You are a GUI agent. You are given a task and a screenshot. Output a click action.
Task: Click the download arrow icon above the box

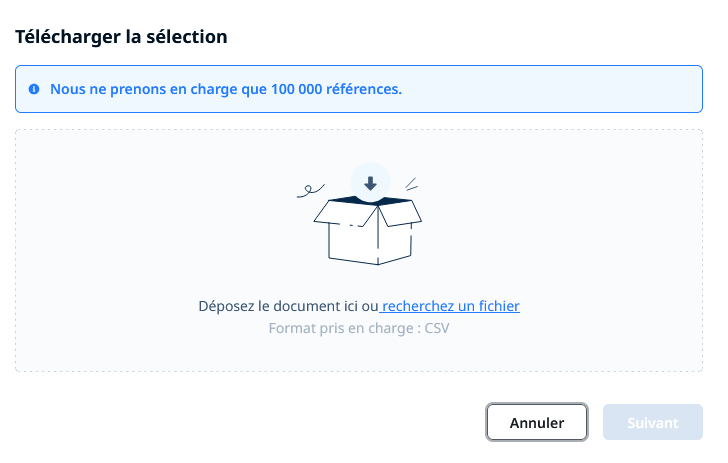point(370,183)
